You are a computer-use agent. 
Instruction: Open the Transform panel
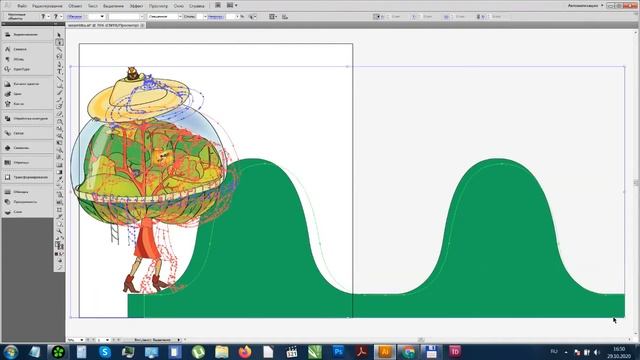tap(27, 177)
